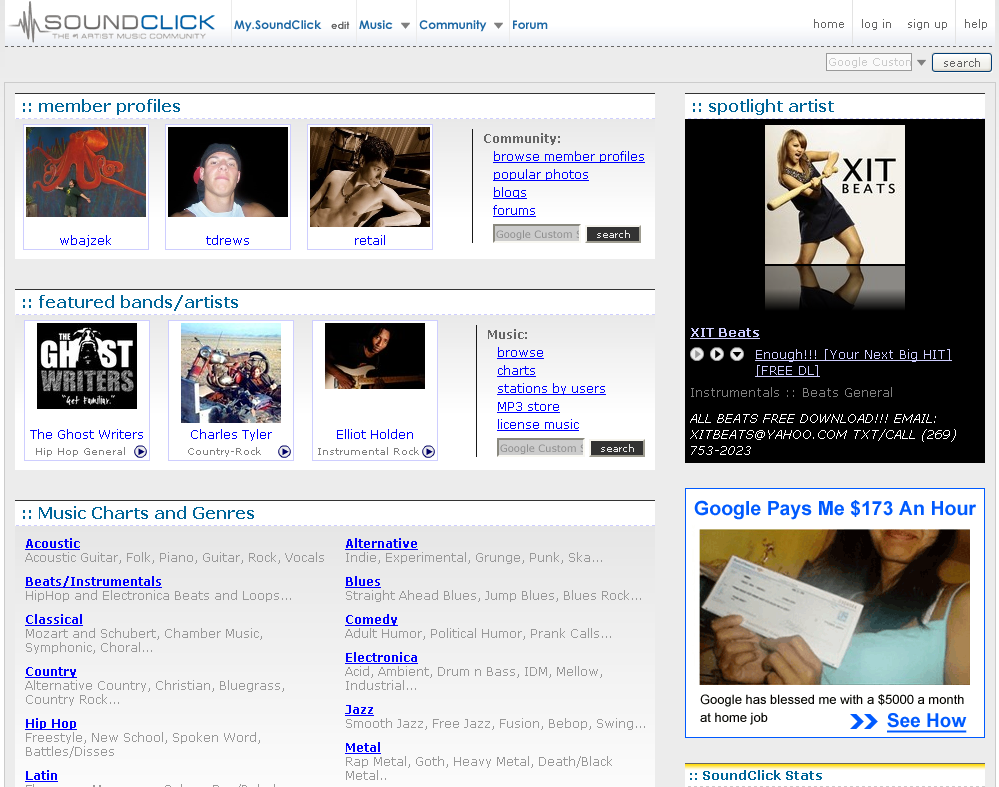
Task: Click the retail profile name link
Action: pyautogui.click(x=370, y=240)
